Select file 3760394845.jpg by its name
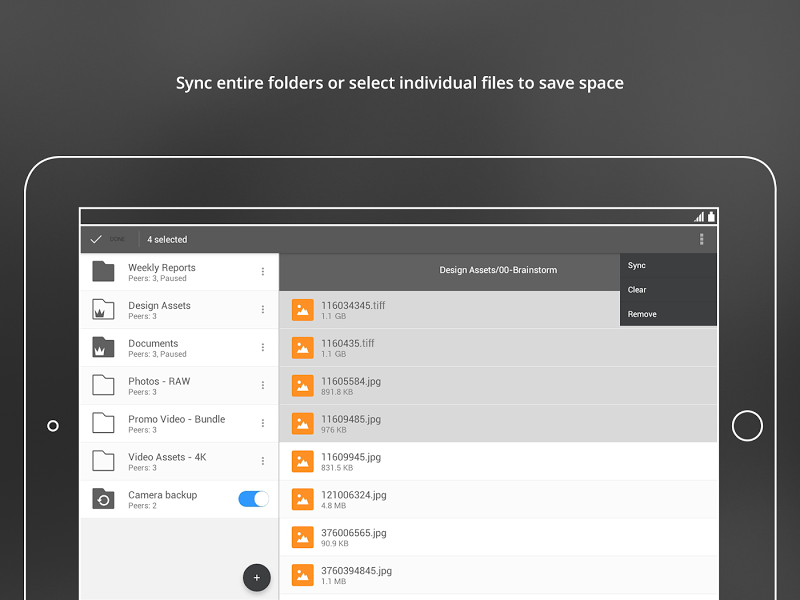This screenshot has width=800, height=600. click(357, 571)
